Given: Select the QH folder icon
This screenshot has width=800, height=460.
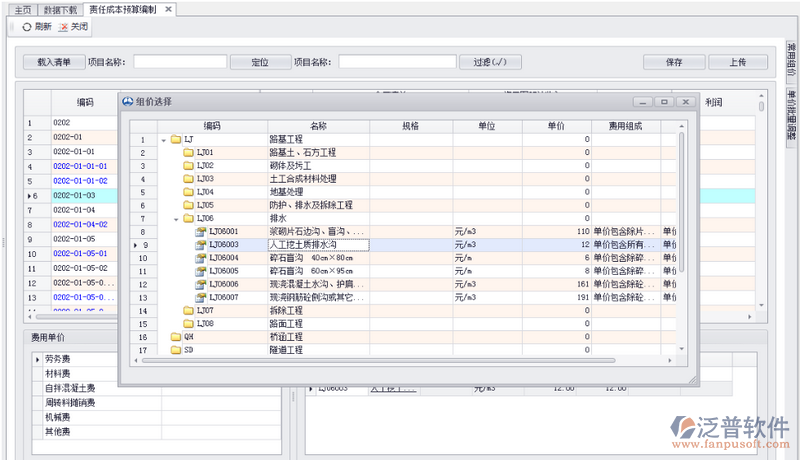Looking at the screenshot, I should coord(176,337).
